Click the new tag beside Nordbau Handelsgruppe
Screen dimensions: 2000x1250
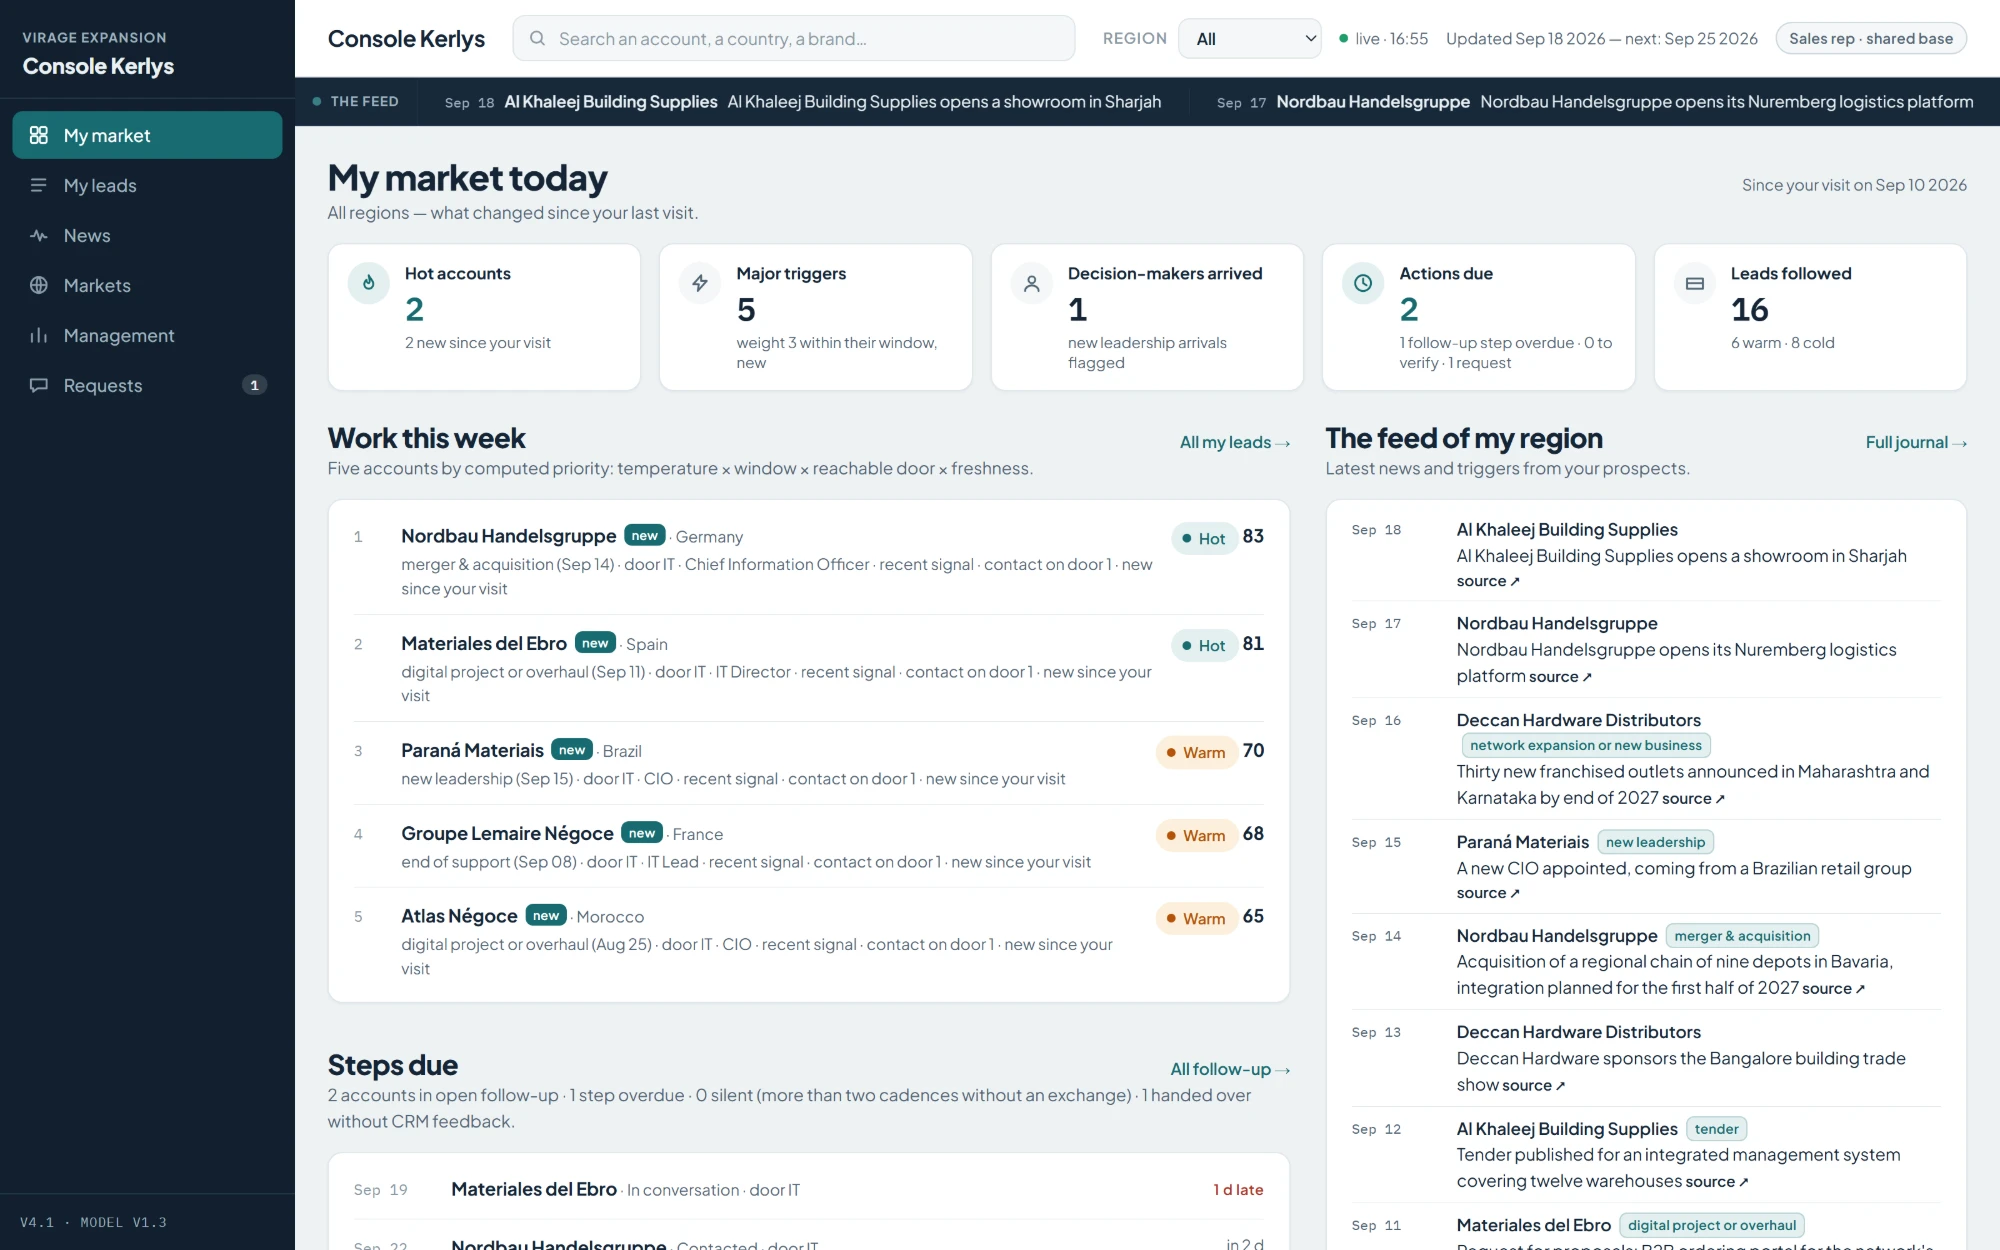pyautogui.click(x=645, y=535)
